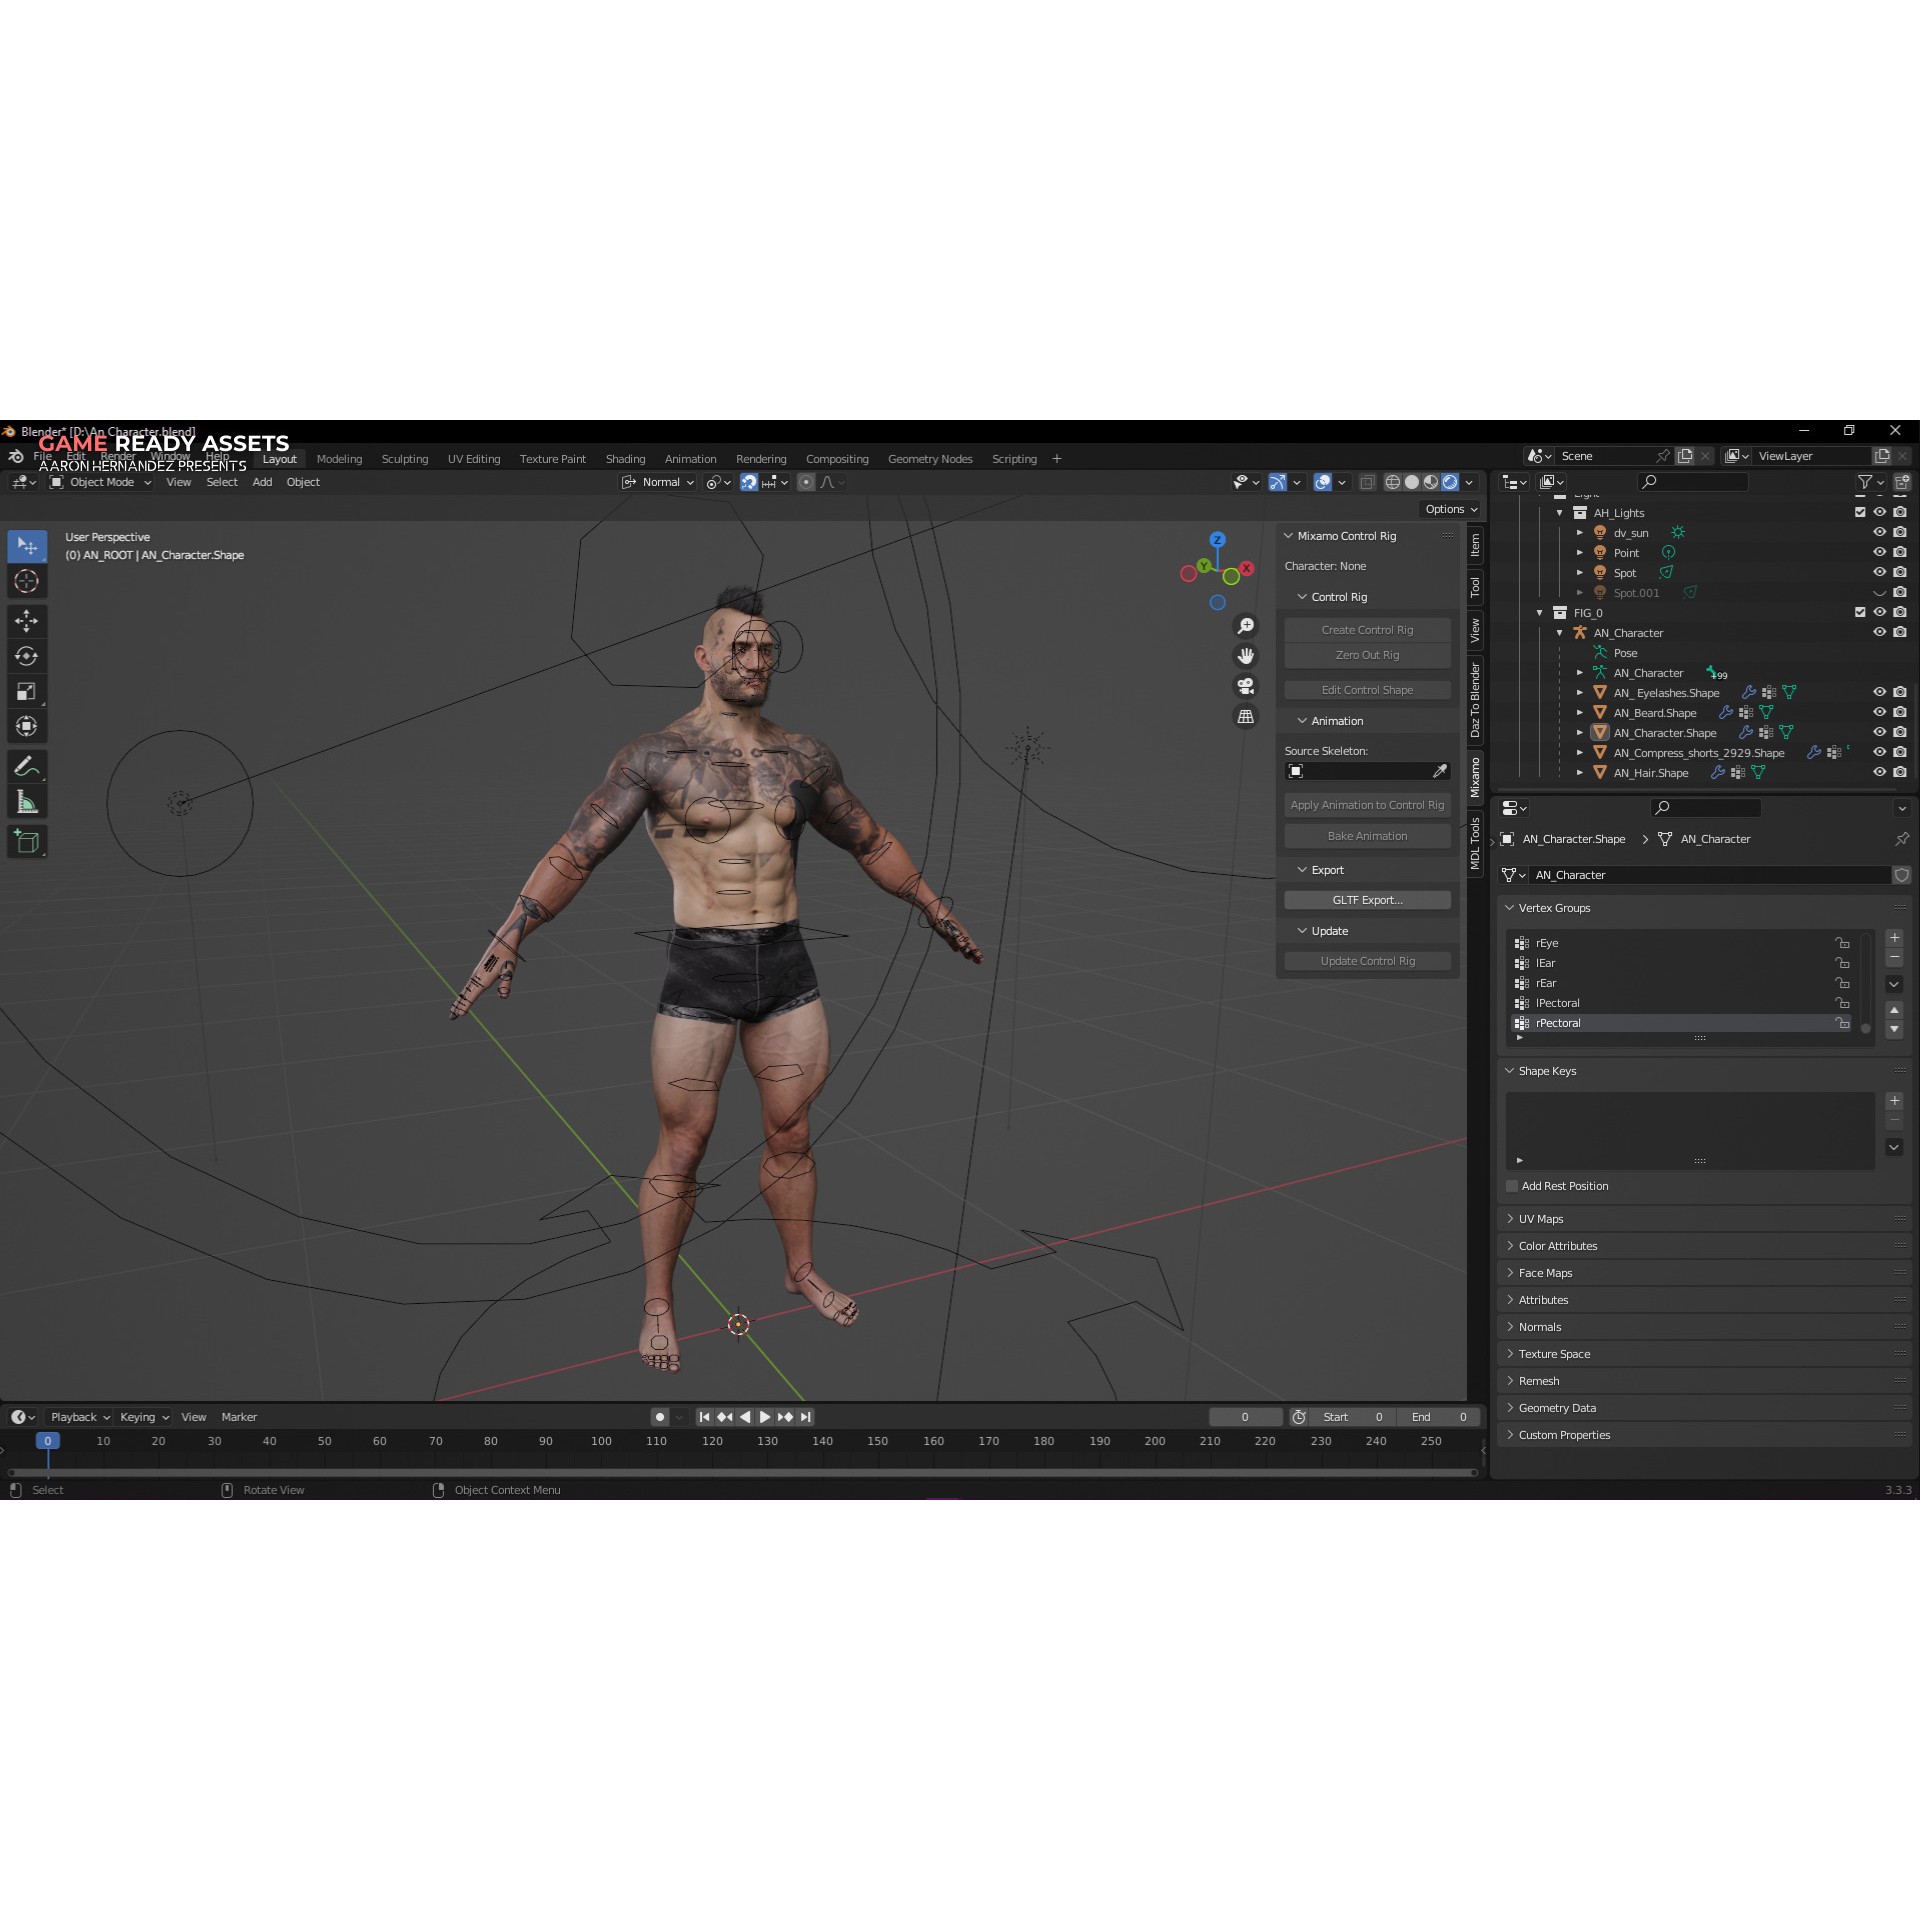
Task: Select the Measure tool
Action: pos(27,802)
